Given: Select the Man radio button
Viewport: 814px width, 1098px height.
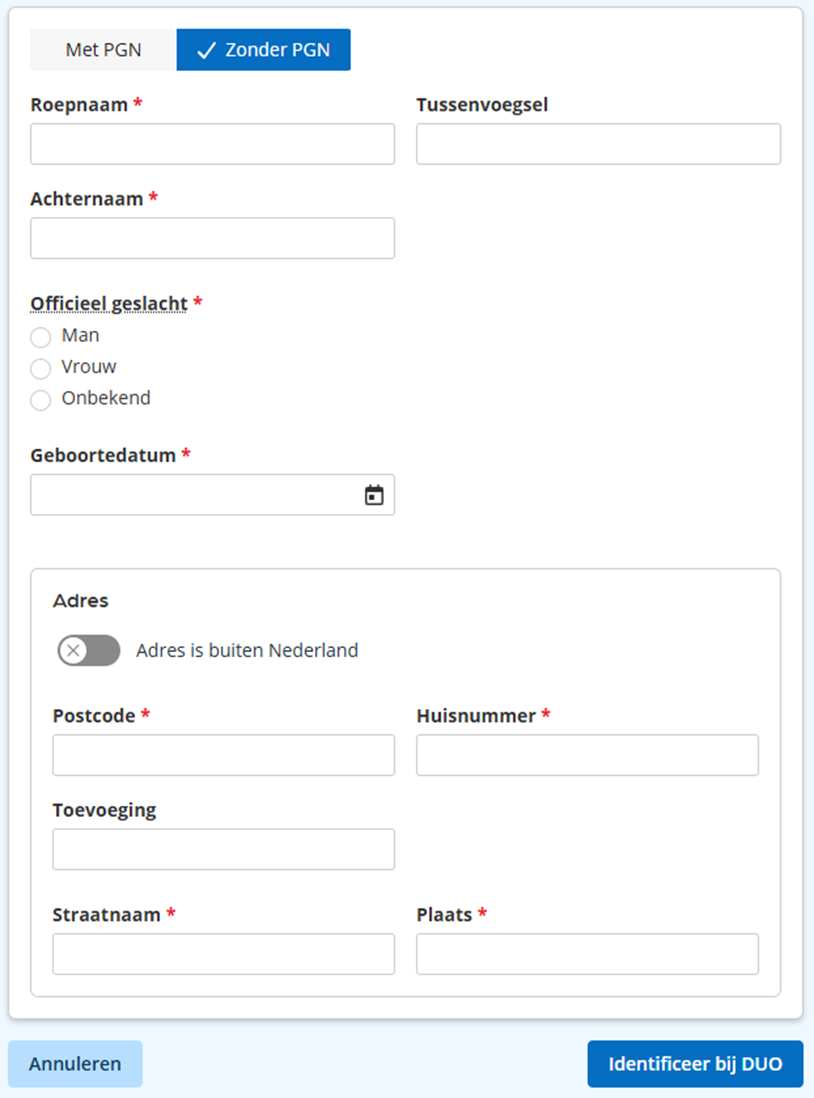Looking at the screenshot, I should (x=41, y=337).
